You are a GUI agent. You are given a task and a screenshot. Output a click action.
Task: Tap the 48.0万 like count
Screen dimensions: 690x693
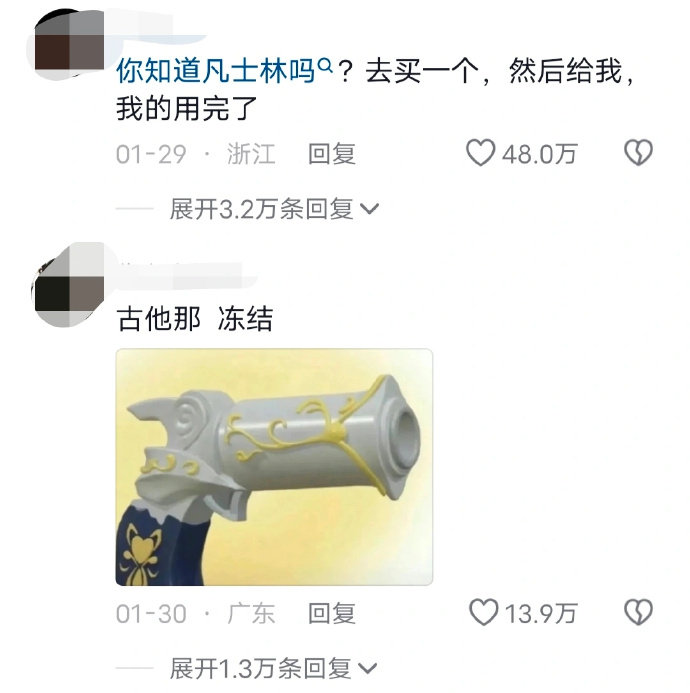[539, 154]
